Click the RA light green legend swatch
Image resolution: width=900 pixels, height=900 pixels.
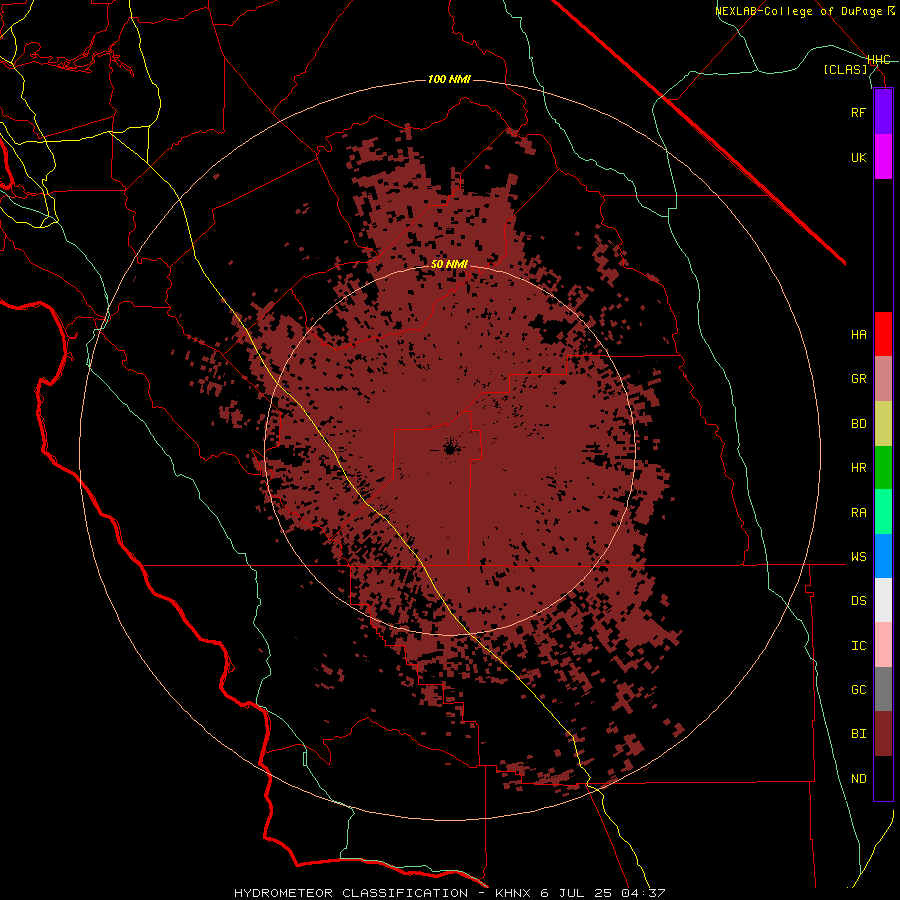[883, 512]
